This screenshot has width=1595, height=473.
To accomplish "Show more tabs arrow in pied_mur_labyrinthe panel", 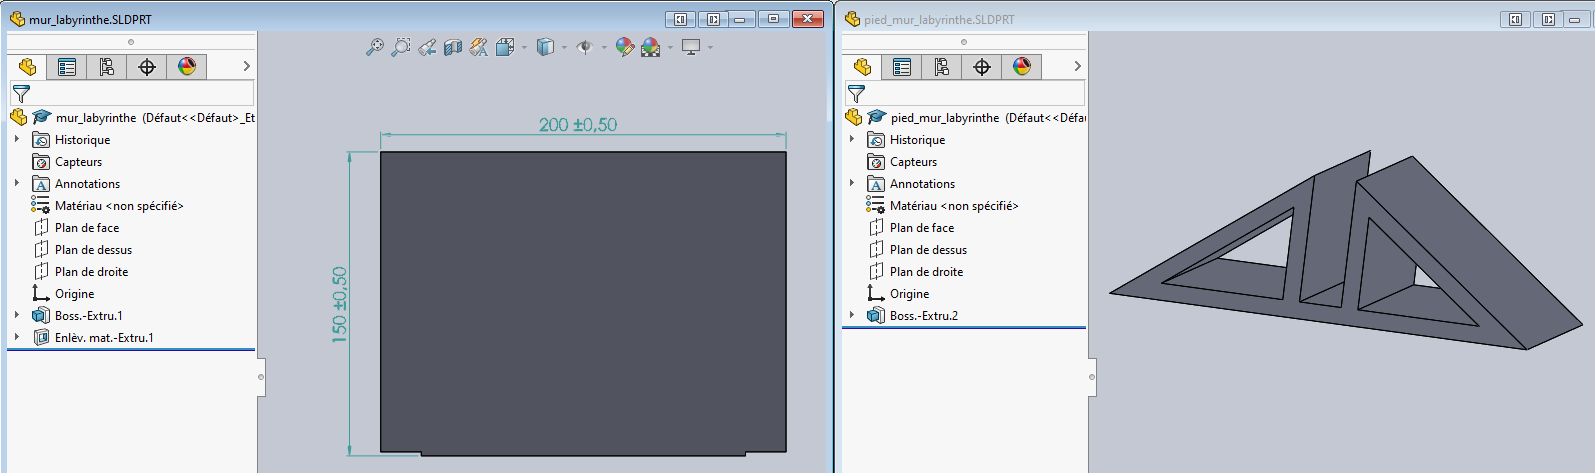I will point(1077,67).
